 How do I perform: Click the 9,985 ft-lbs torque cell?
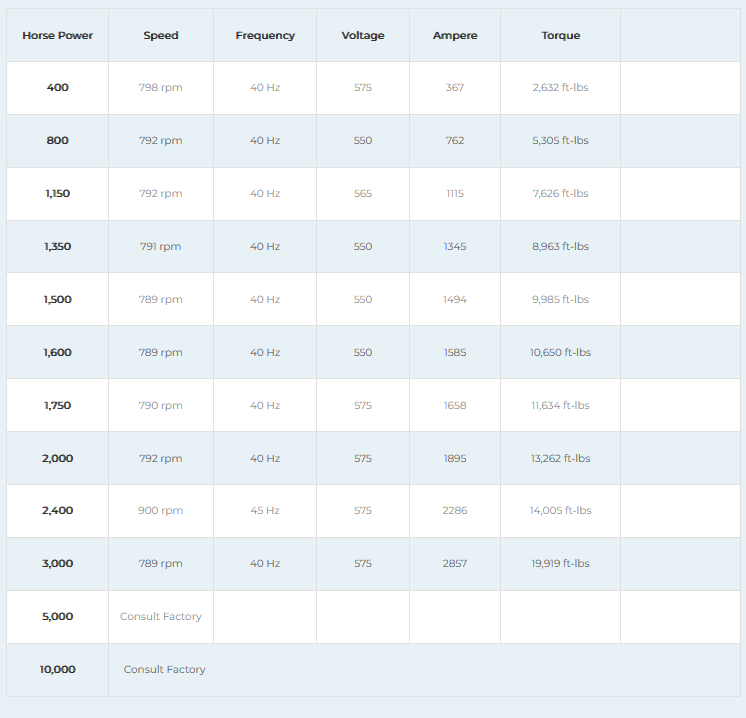click(560, 300)
